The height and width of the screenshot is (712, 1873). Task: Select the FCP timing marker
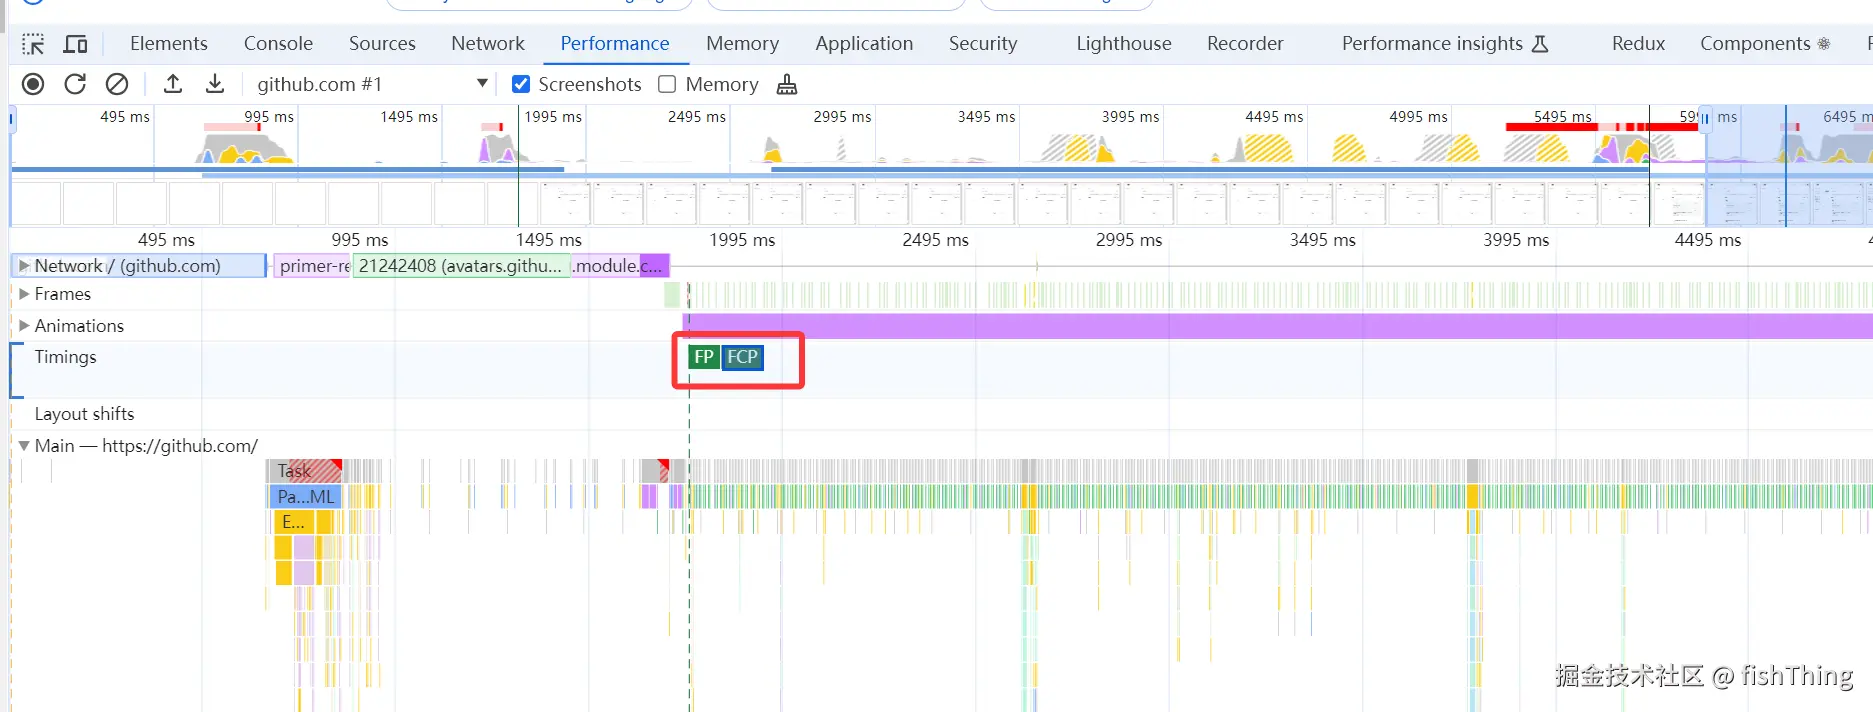point(742,357)
